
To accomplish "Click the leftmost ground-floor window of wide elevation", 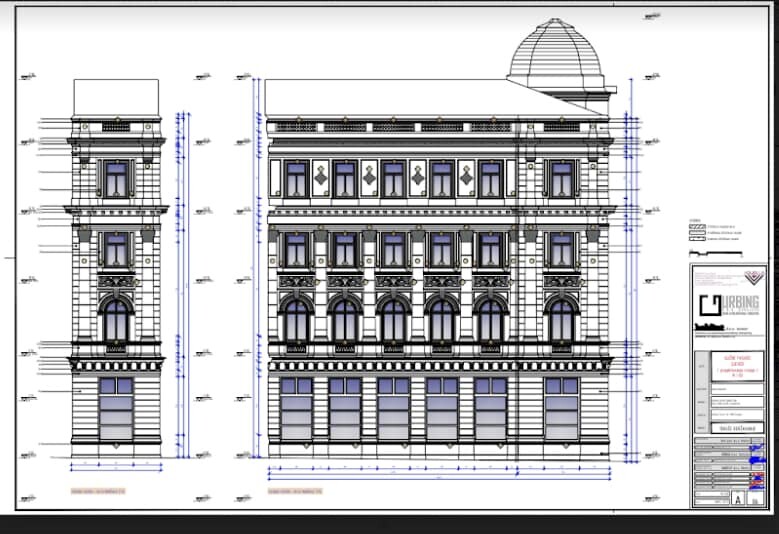I will pos(296,407).
